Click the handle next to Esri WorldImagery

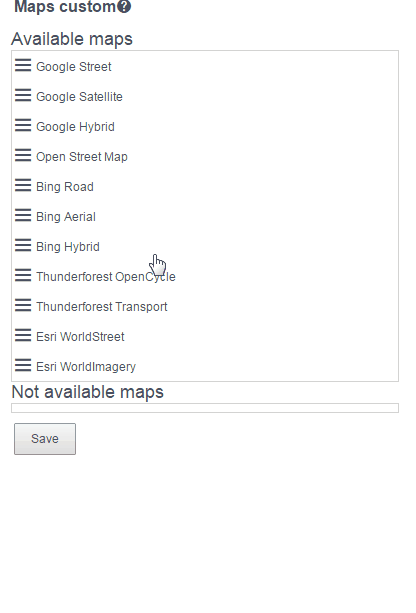pos(23,365)
